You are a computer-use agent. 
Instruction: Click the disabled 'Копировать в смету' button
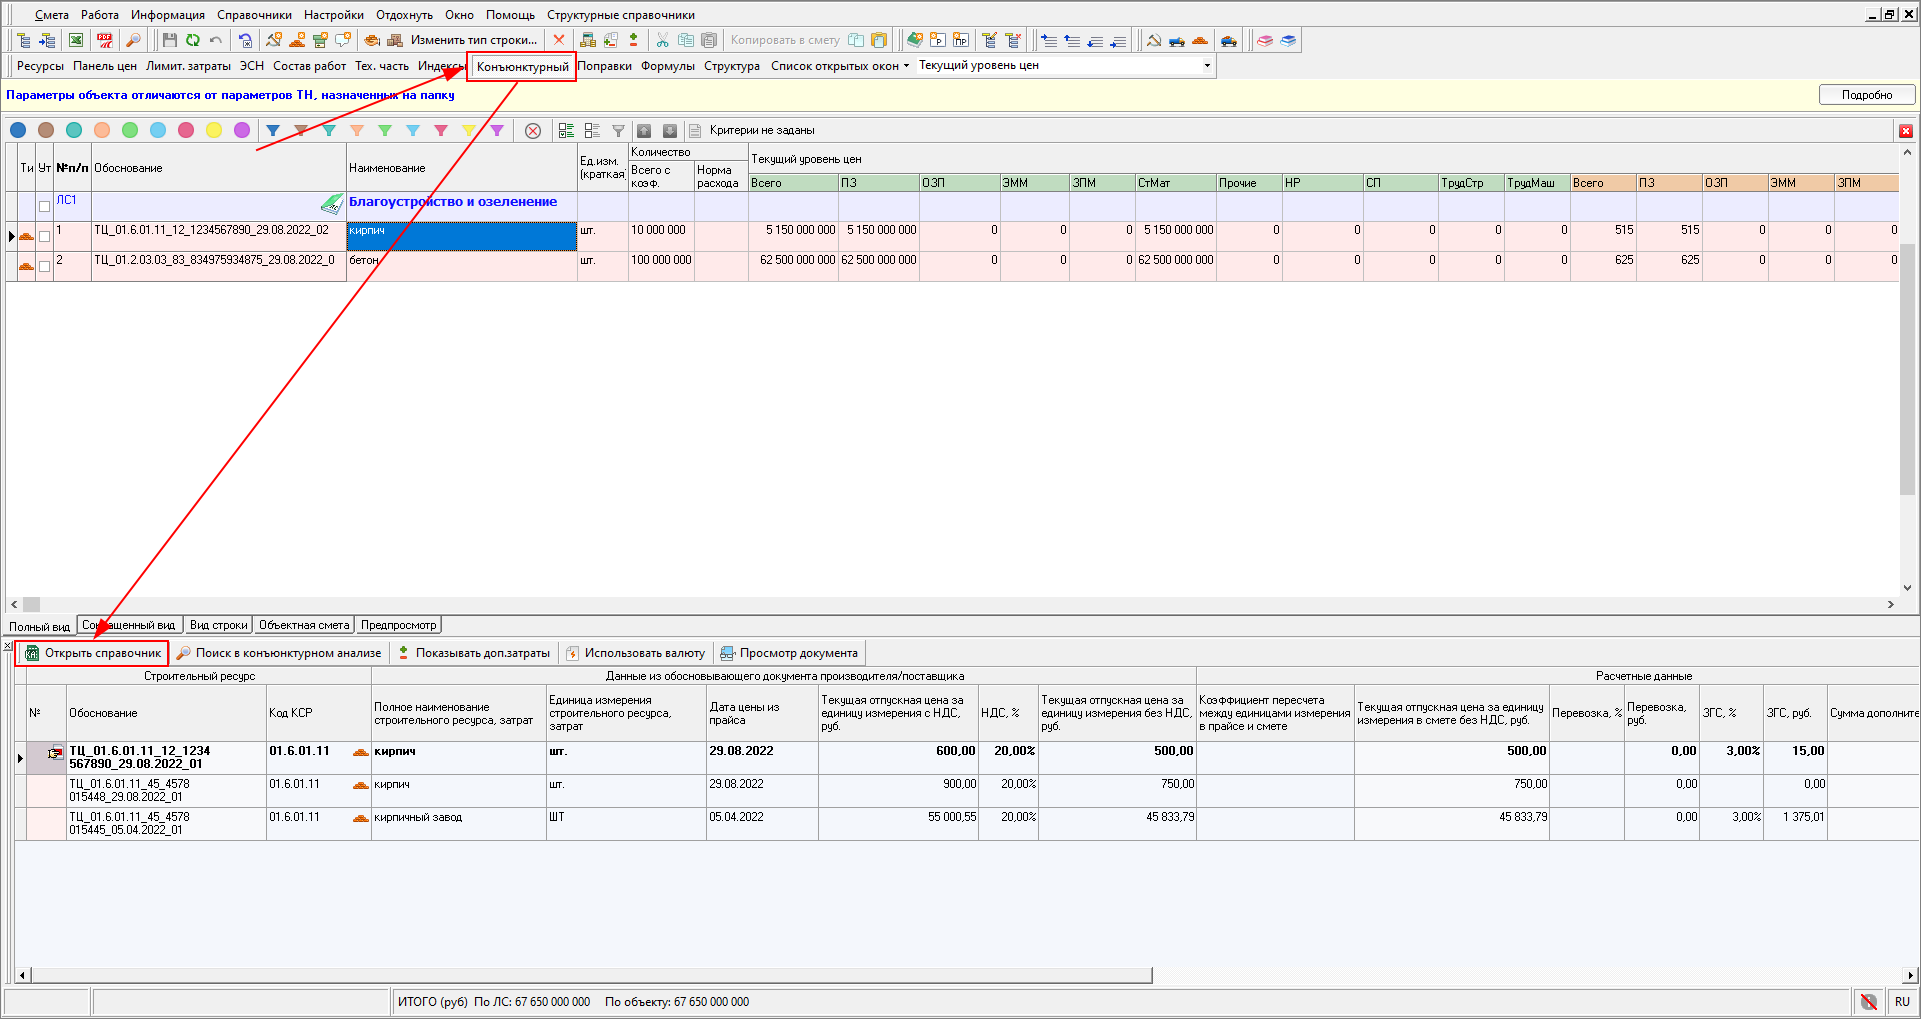pyautogui.click(x=785, y=40)
